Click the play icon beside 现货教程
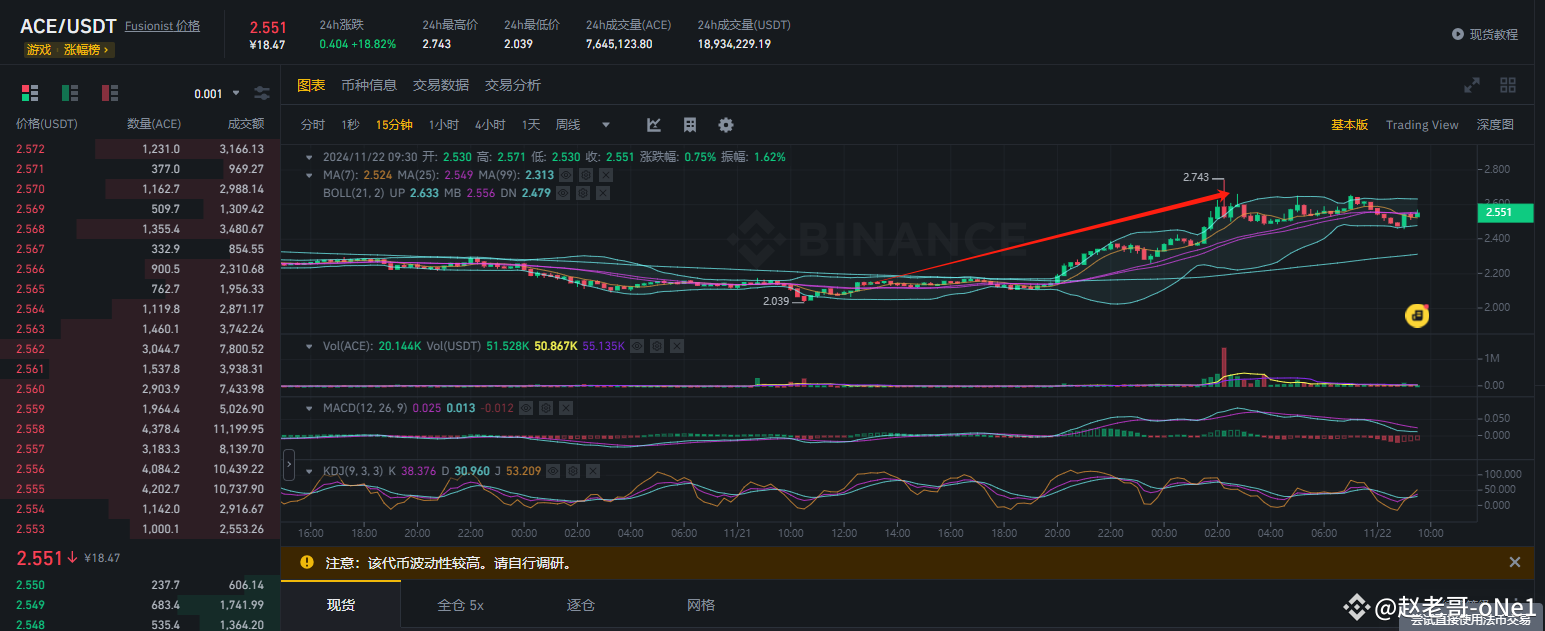 [1458, 34]
